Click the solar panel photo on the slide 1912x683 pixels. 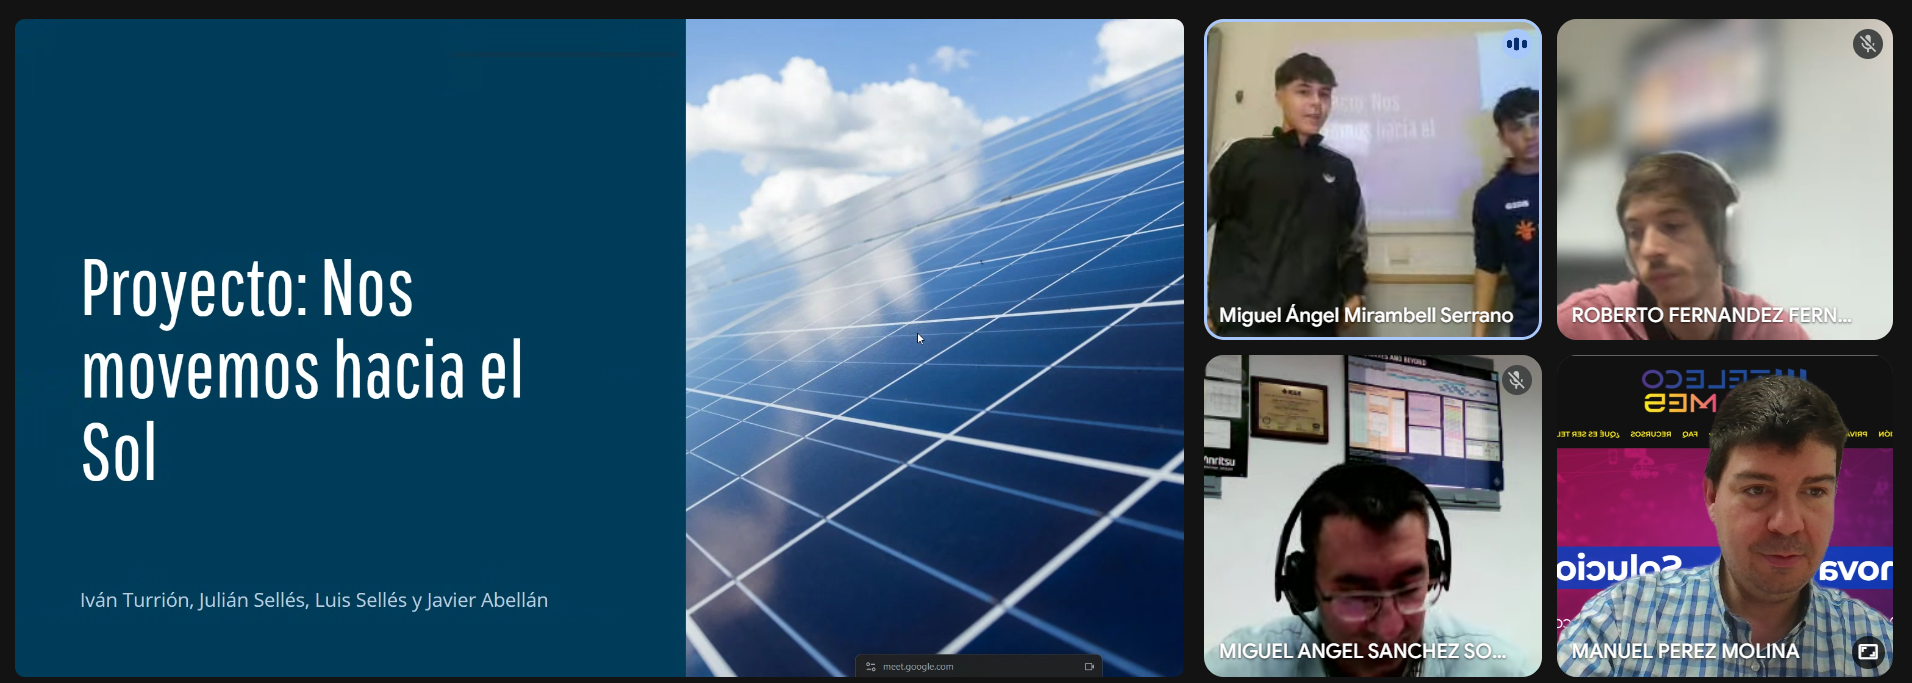(934, 400)
